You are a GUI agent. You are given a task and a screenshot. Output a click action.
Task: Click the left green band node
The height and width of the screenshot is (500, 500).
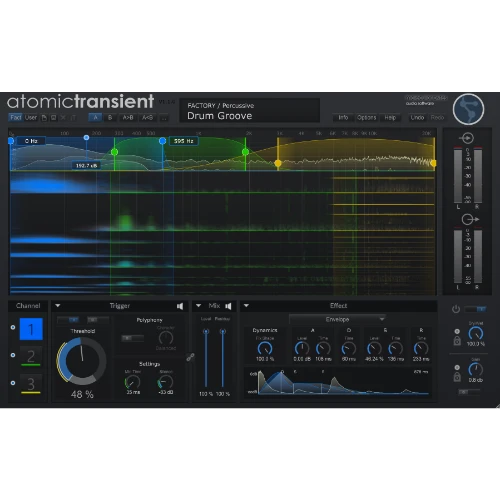114,152
